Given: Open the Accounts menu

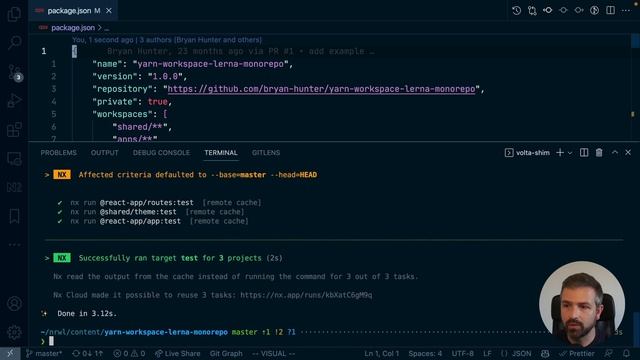Looking at the screenshot, I should tap(14, 304).
